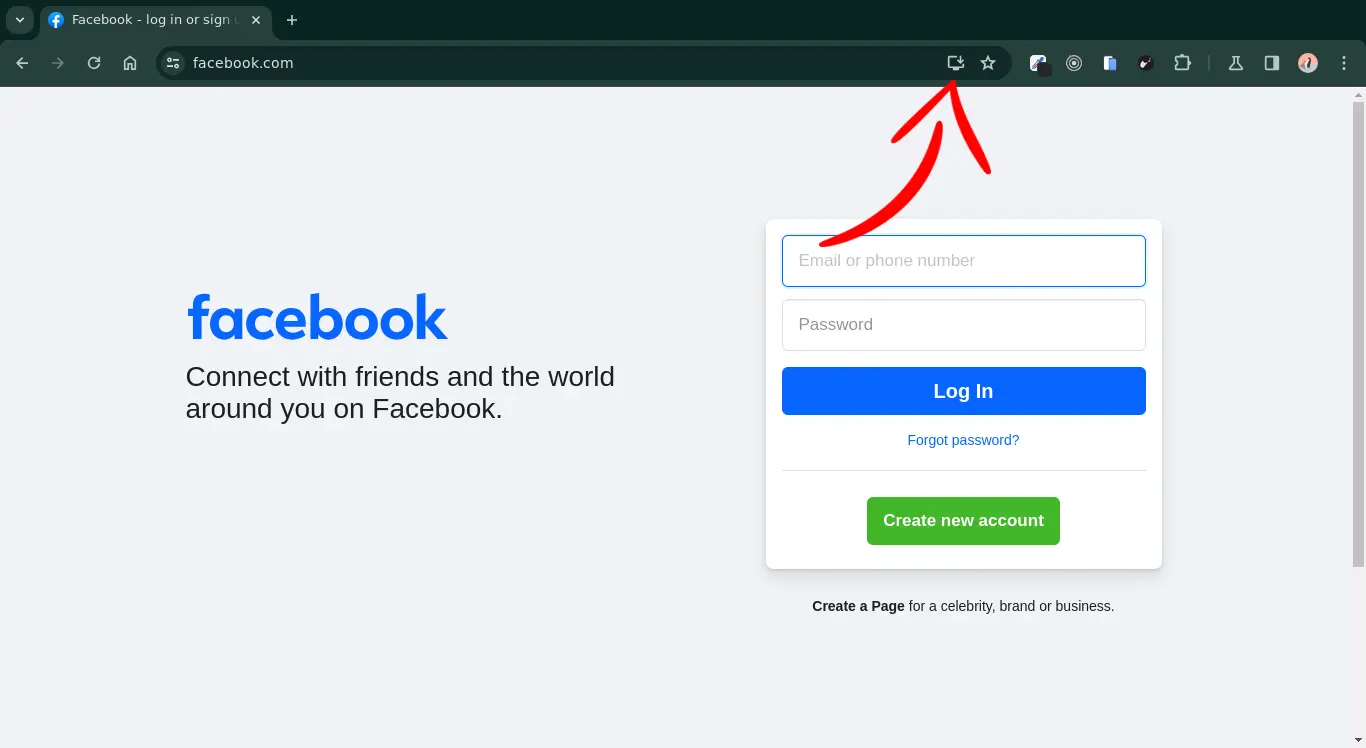Click the Log In button
Viewport: 1366px width, 748px height.
(x=963, y=391)
